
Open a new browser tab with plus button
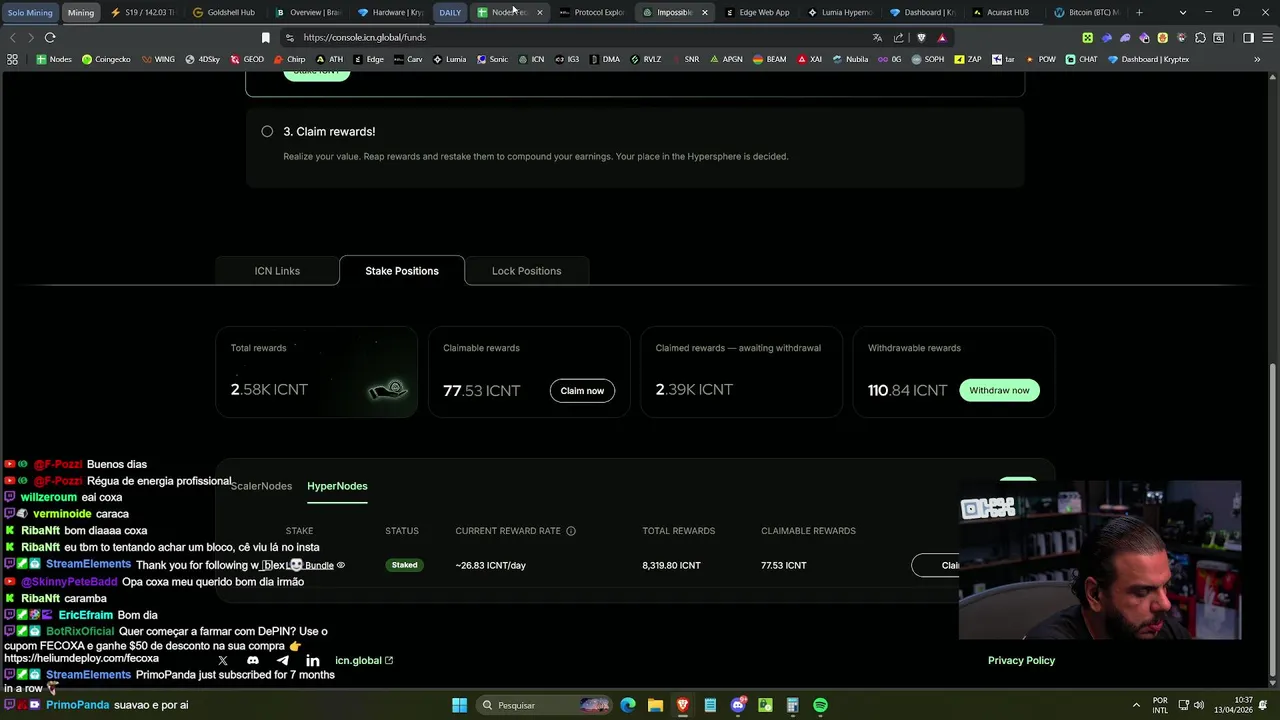point(1139,12)
